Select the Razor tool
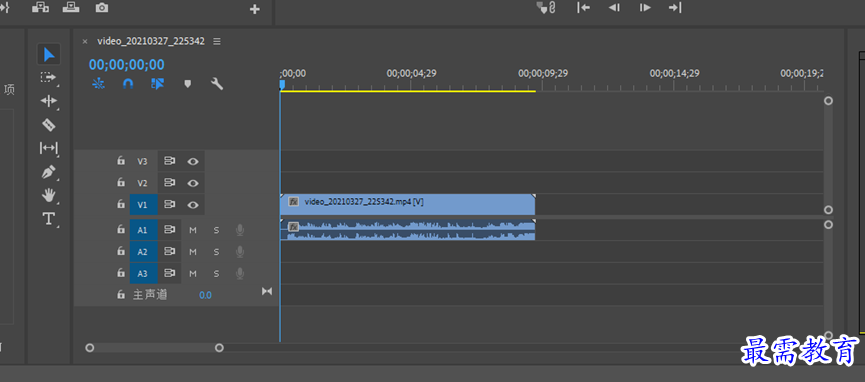865x382 pixels. tap(49, 125)
